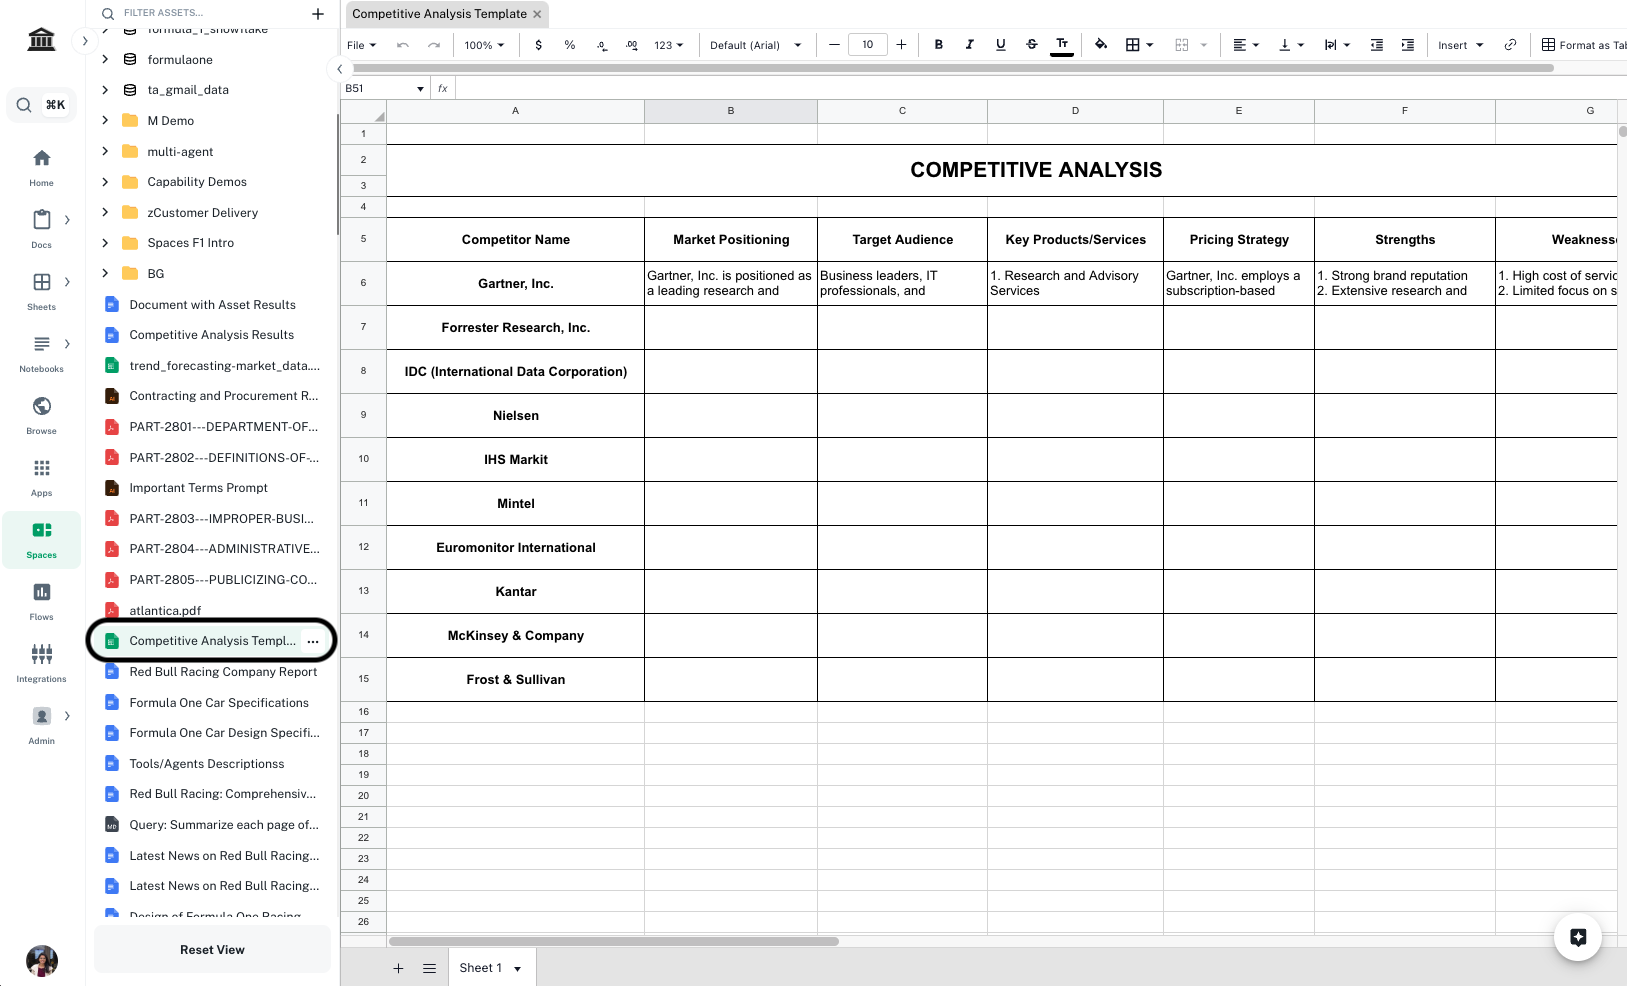
Task: Open more options for Competitive Analysis Template
Action: click(313, 641)
